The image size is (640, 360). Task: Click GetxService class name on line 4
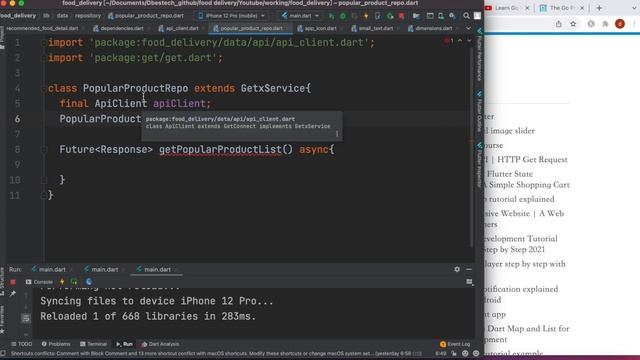273,88
